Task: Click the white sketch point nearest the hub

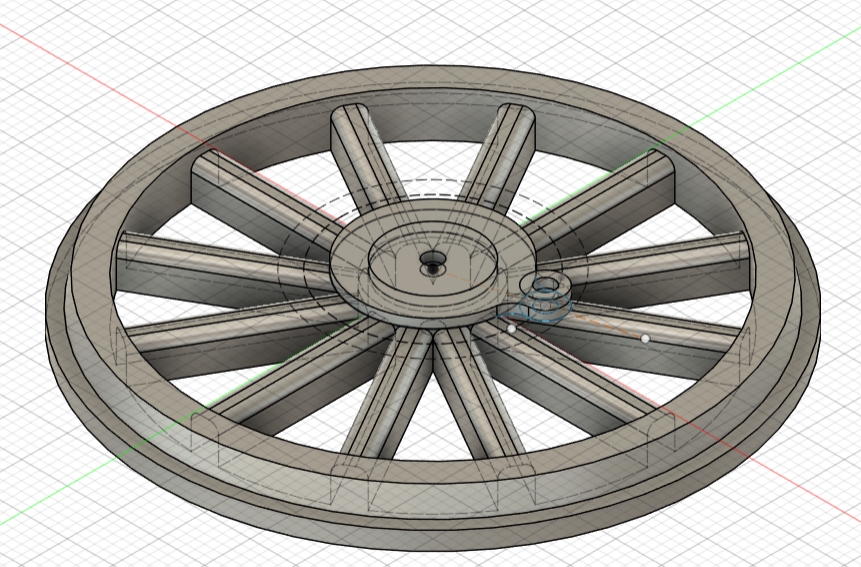Action: pyautogui.click(x=511, y=328)
